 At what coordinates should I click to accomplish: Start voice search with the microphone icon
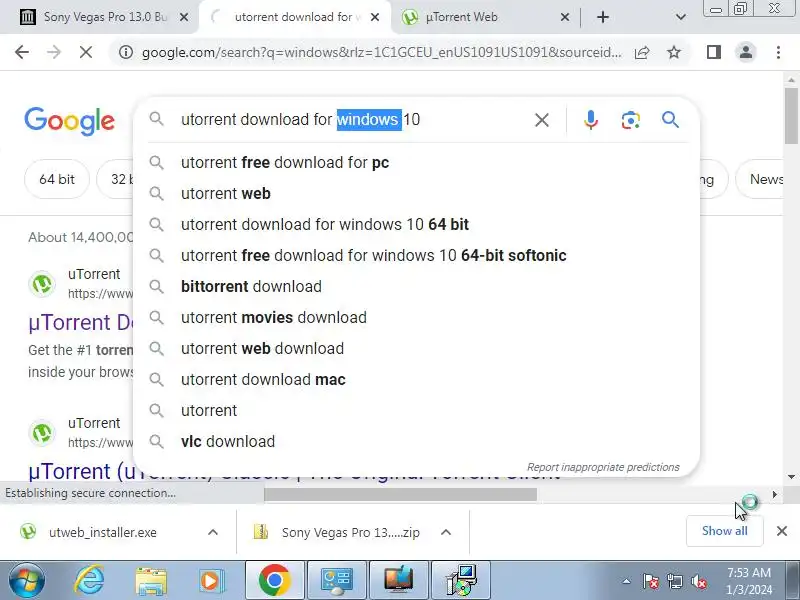590,120
